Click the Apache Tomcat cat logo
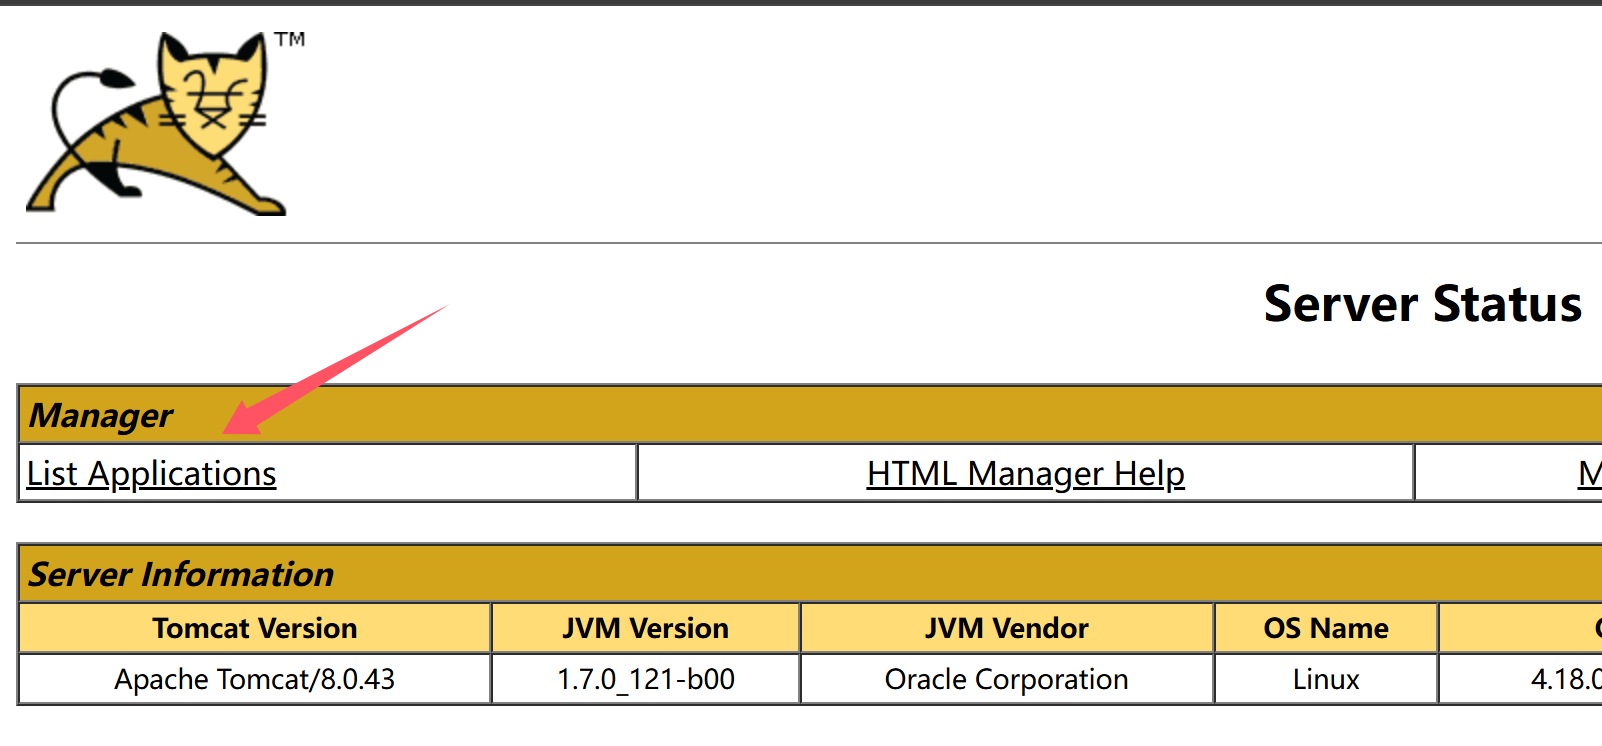 coord(165,123)
